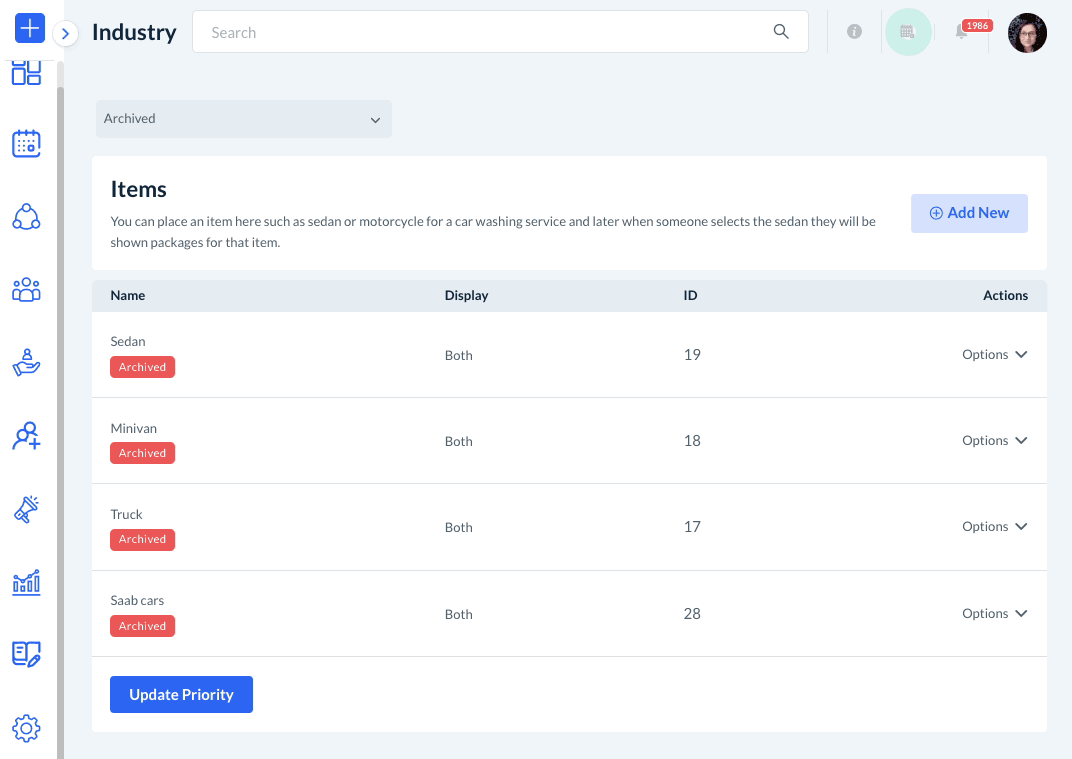Open the add-user icon in sidebar
This screenshot has height=759, width=1072.
click(x=26, y=436)
